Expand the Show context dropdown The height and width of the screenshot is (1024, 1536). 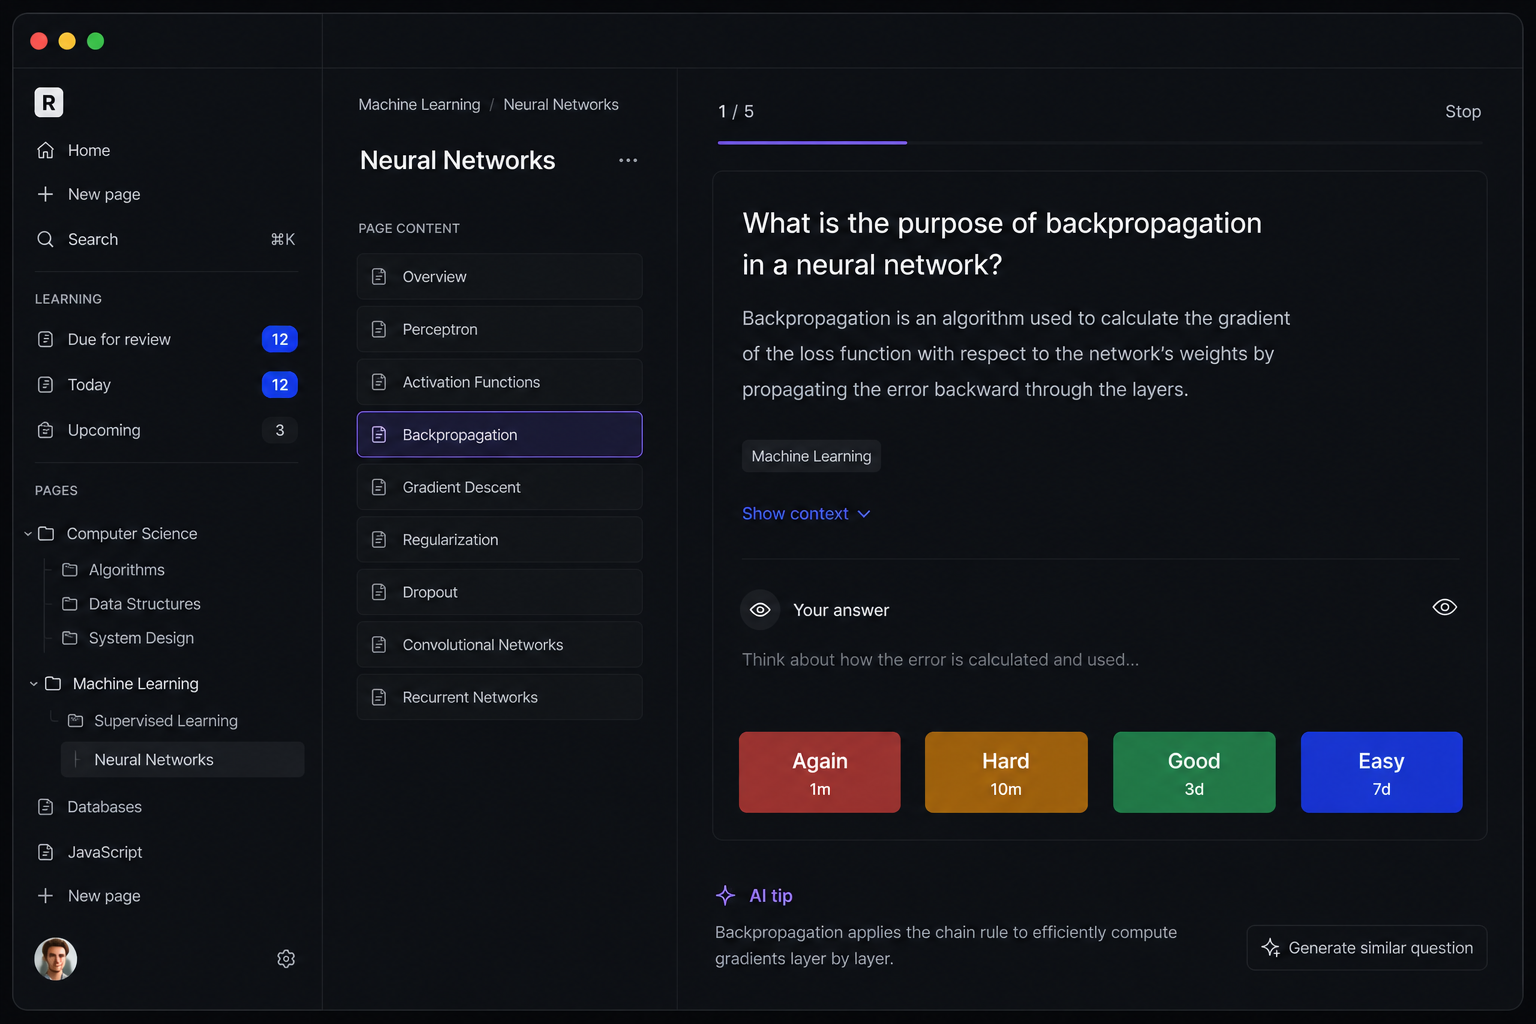coord(806,513)
